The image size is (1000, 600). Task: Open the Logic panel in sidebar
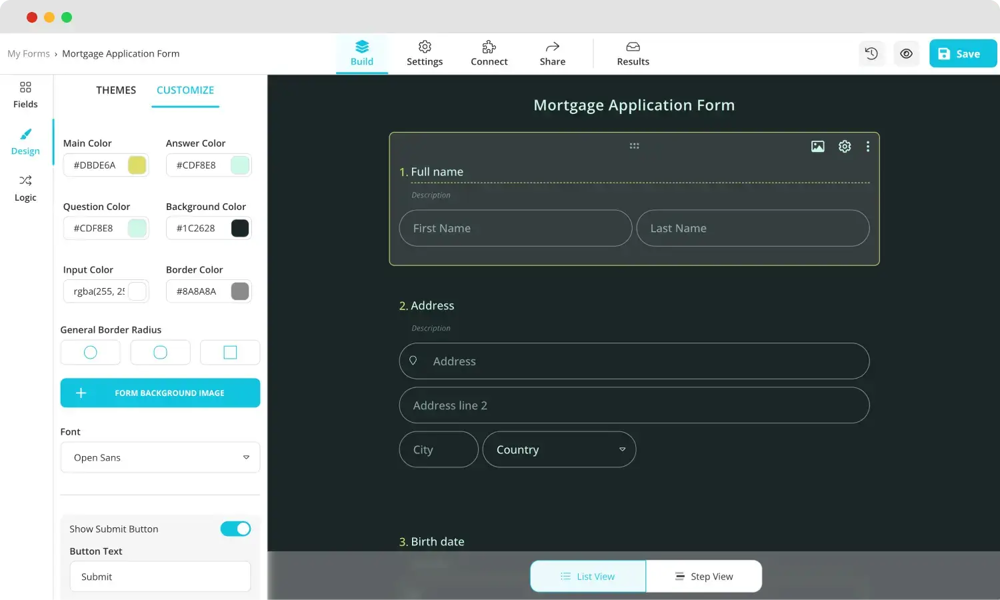(25, 188)
